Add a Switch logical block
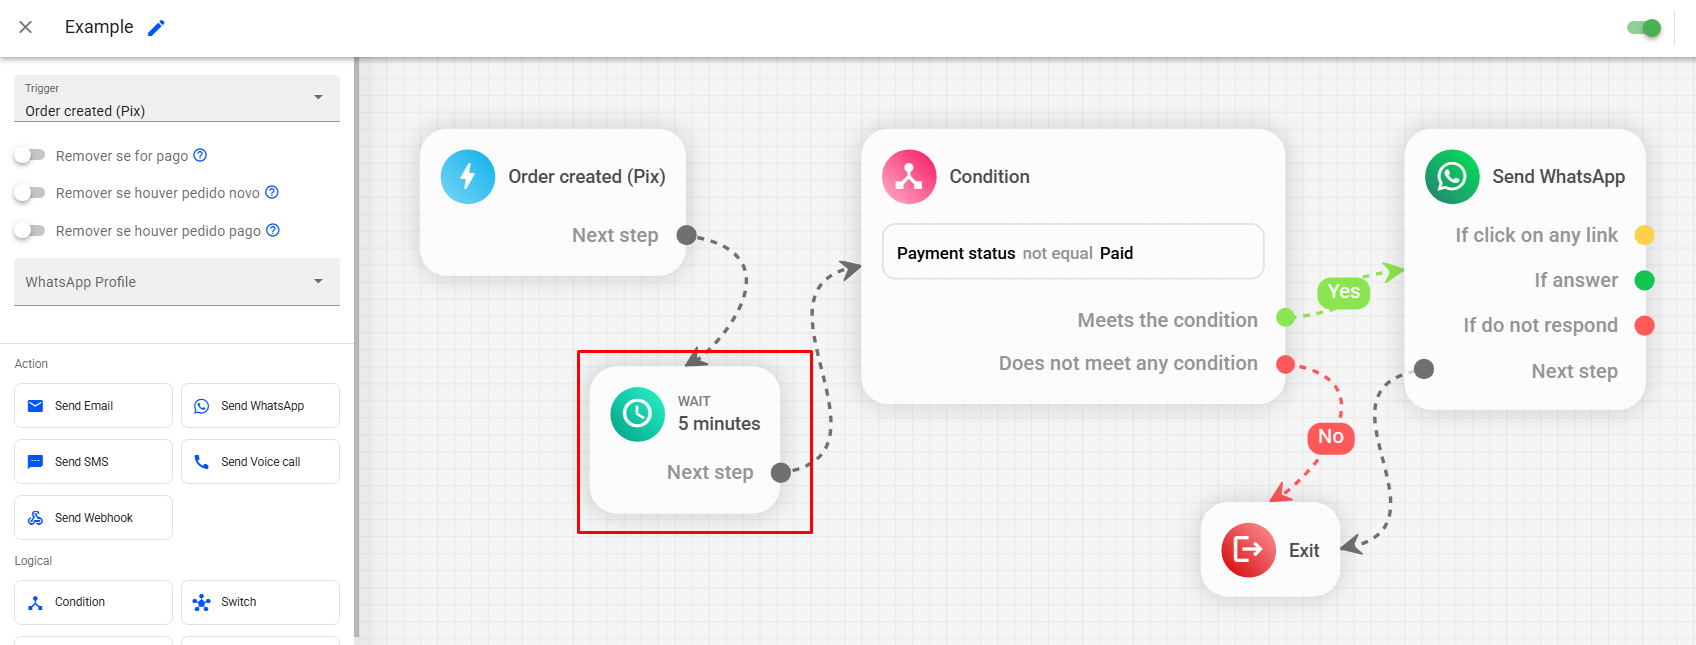1696x645 pixels. pos(260,602)
